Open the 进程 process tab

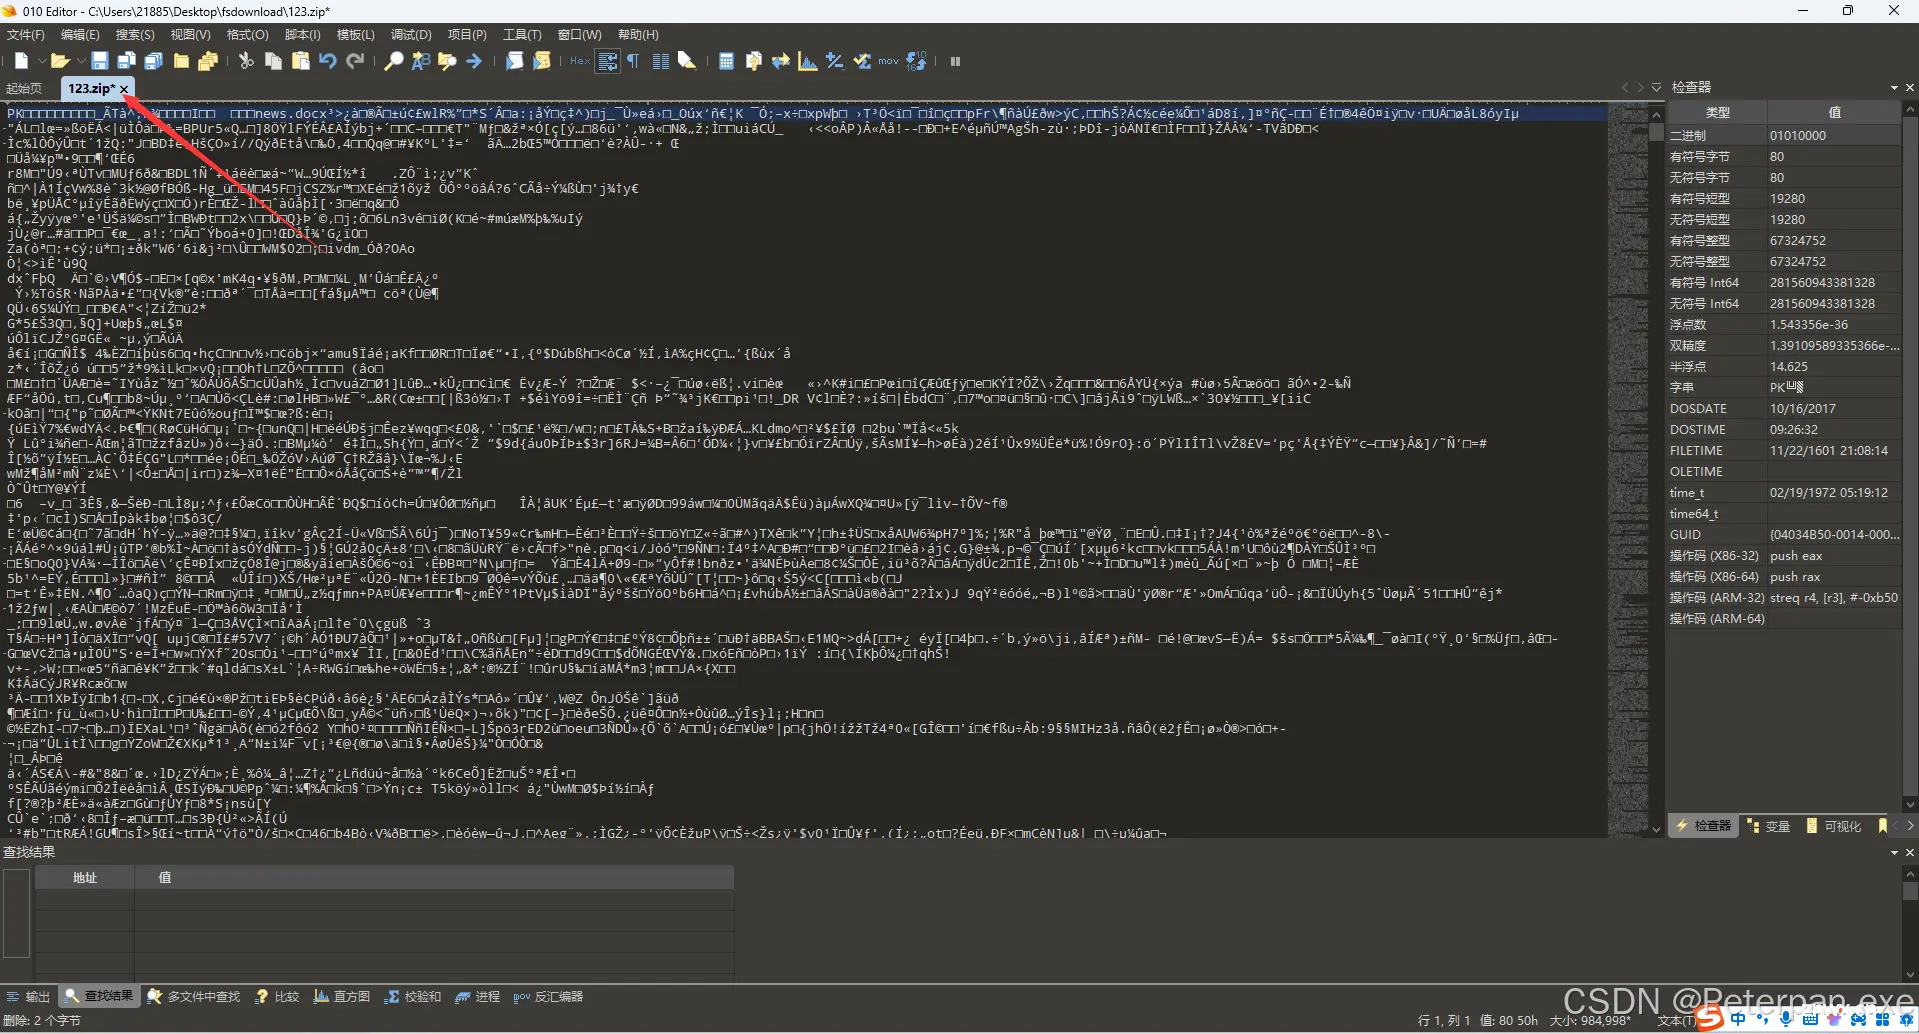[x=477, y=997]
